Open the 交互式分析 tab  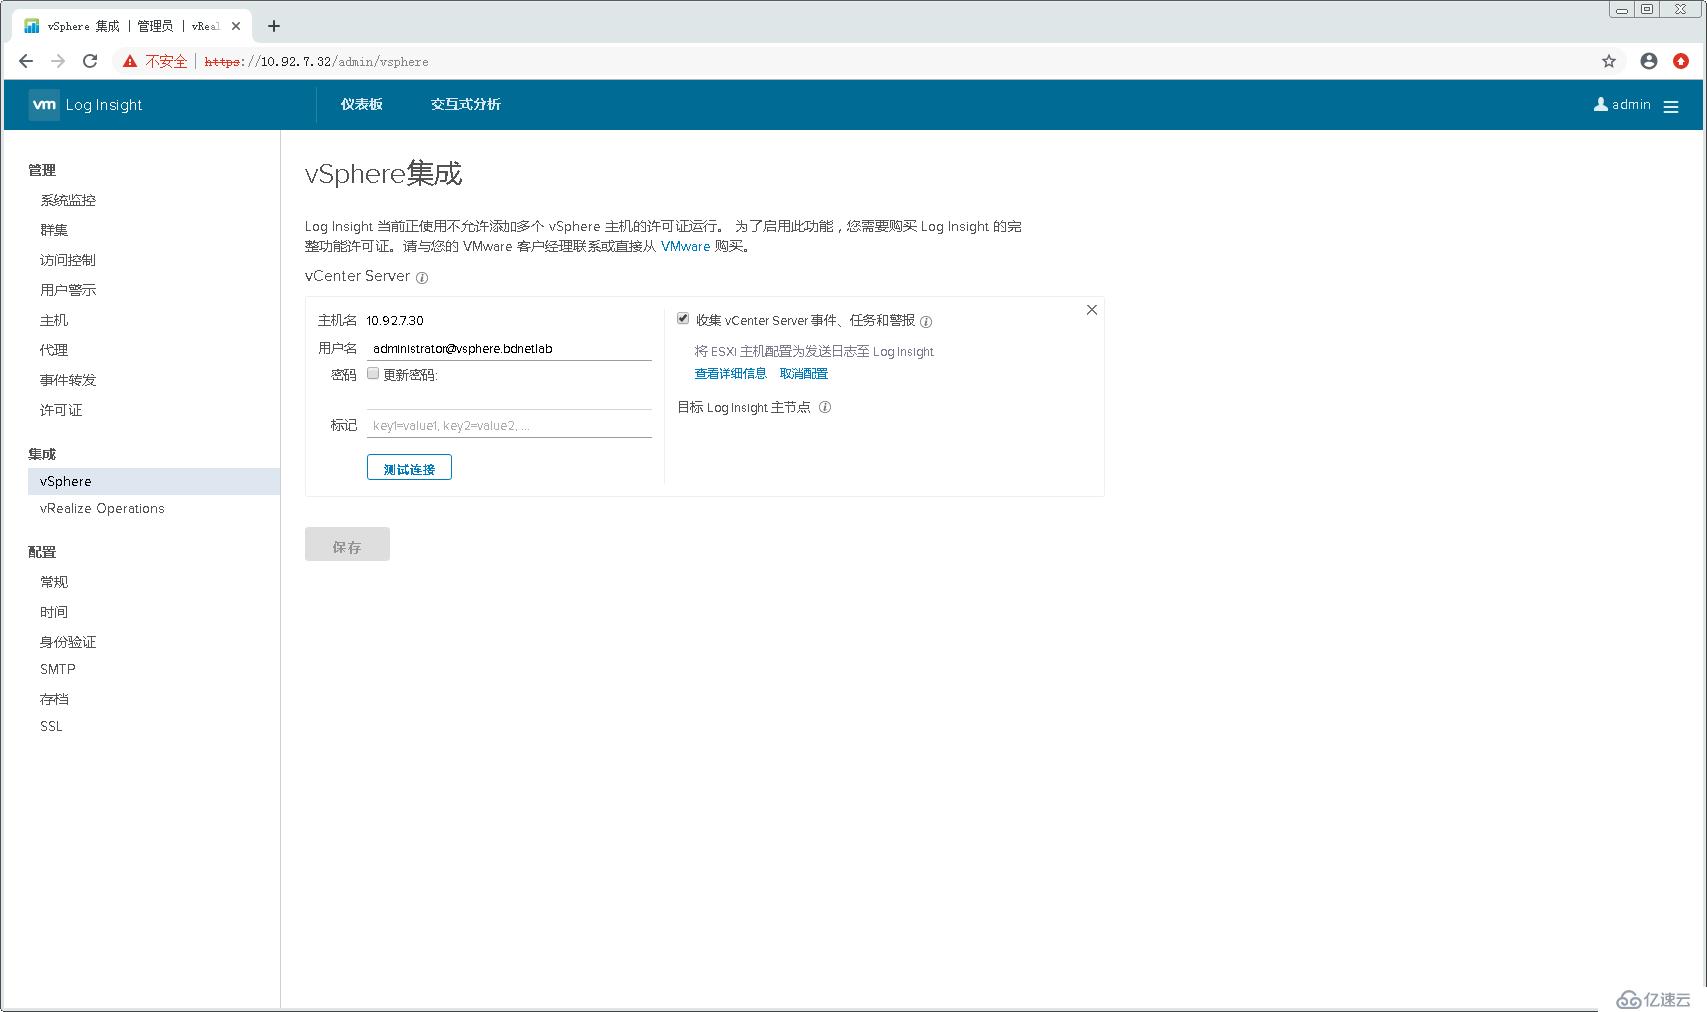pos(466,104)
